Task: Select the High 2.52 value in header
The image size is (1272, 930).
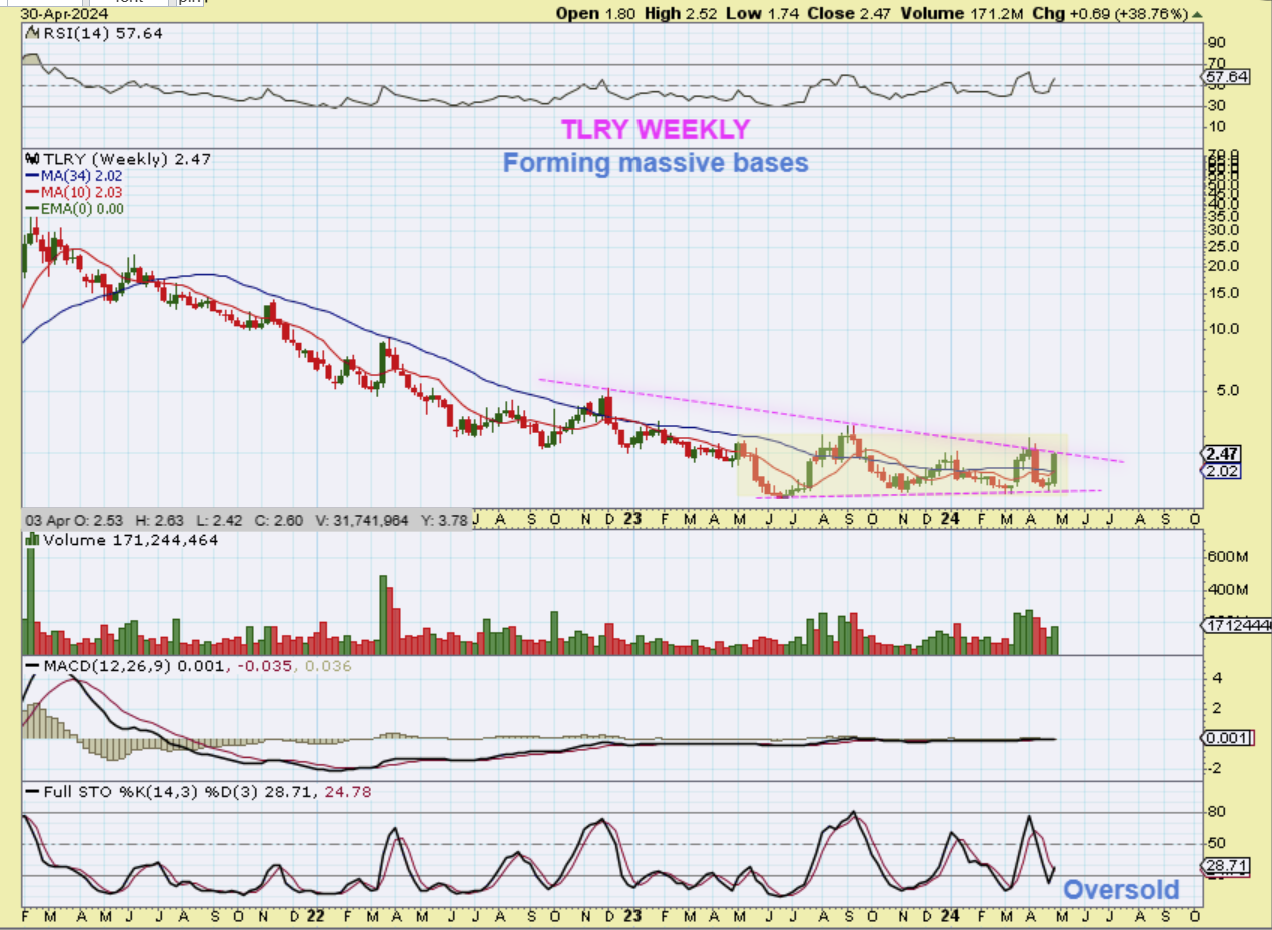Action: tap(681, 14)
